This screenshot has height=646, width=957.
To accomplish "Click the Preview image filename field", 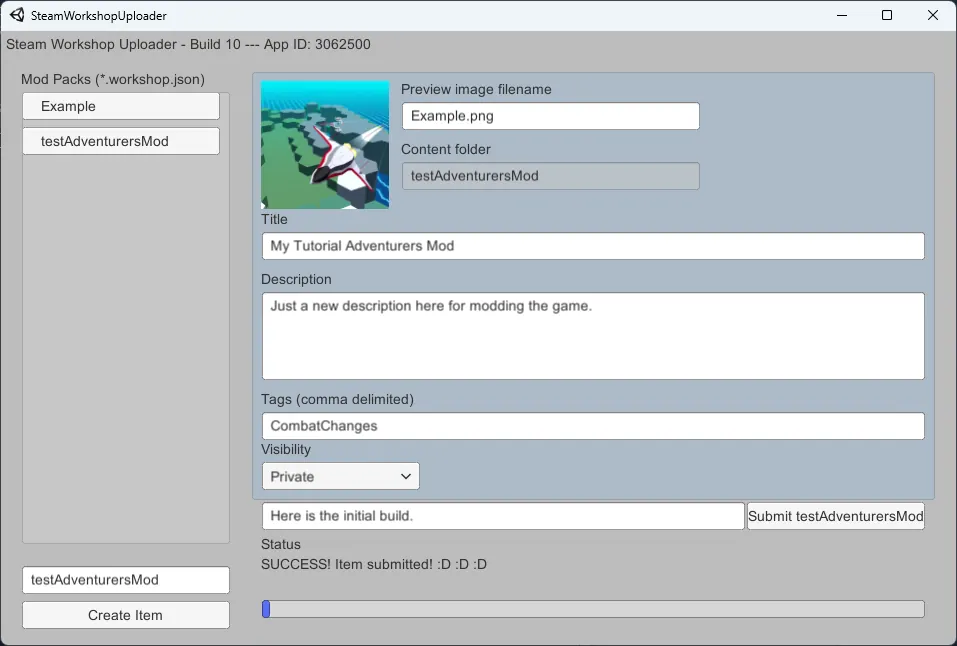I will (x=551, y=116).
